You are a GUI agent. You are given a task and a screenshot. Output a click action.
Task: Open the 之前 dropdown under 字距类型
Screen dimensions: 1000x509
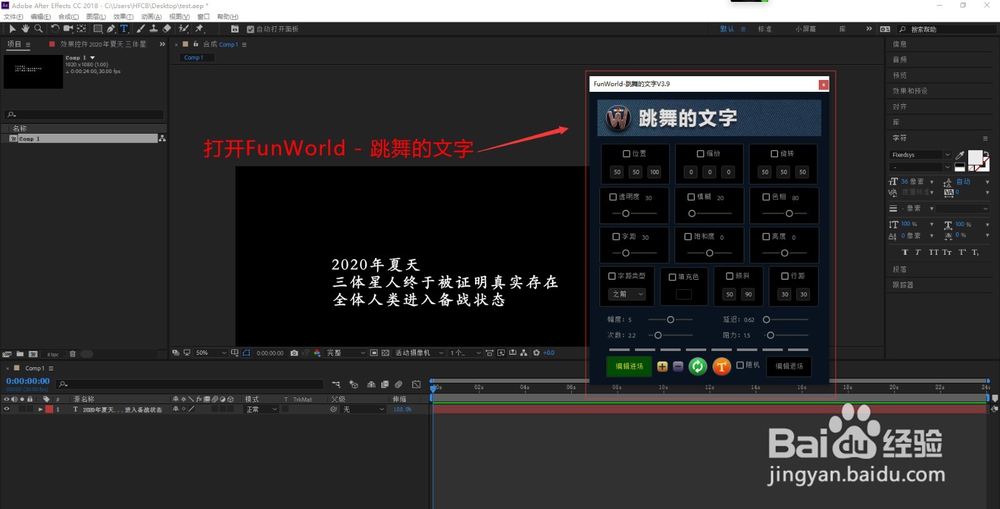(x=628, y=294)
